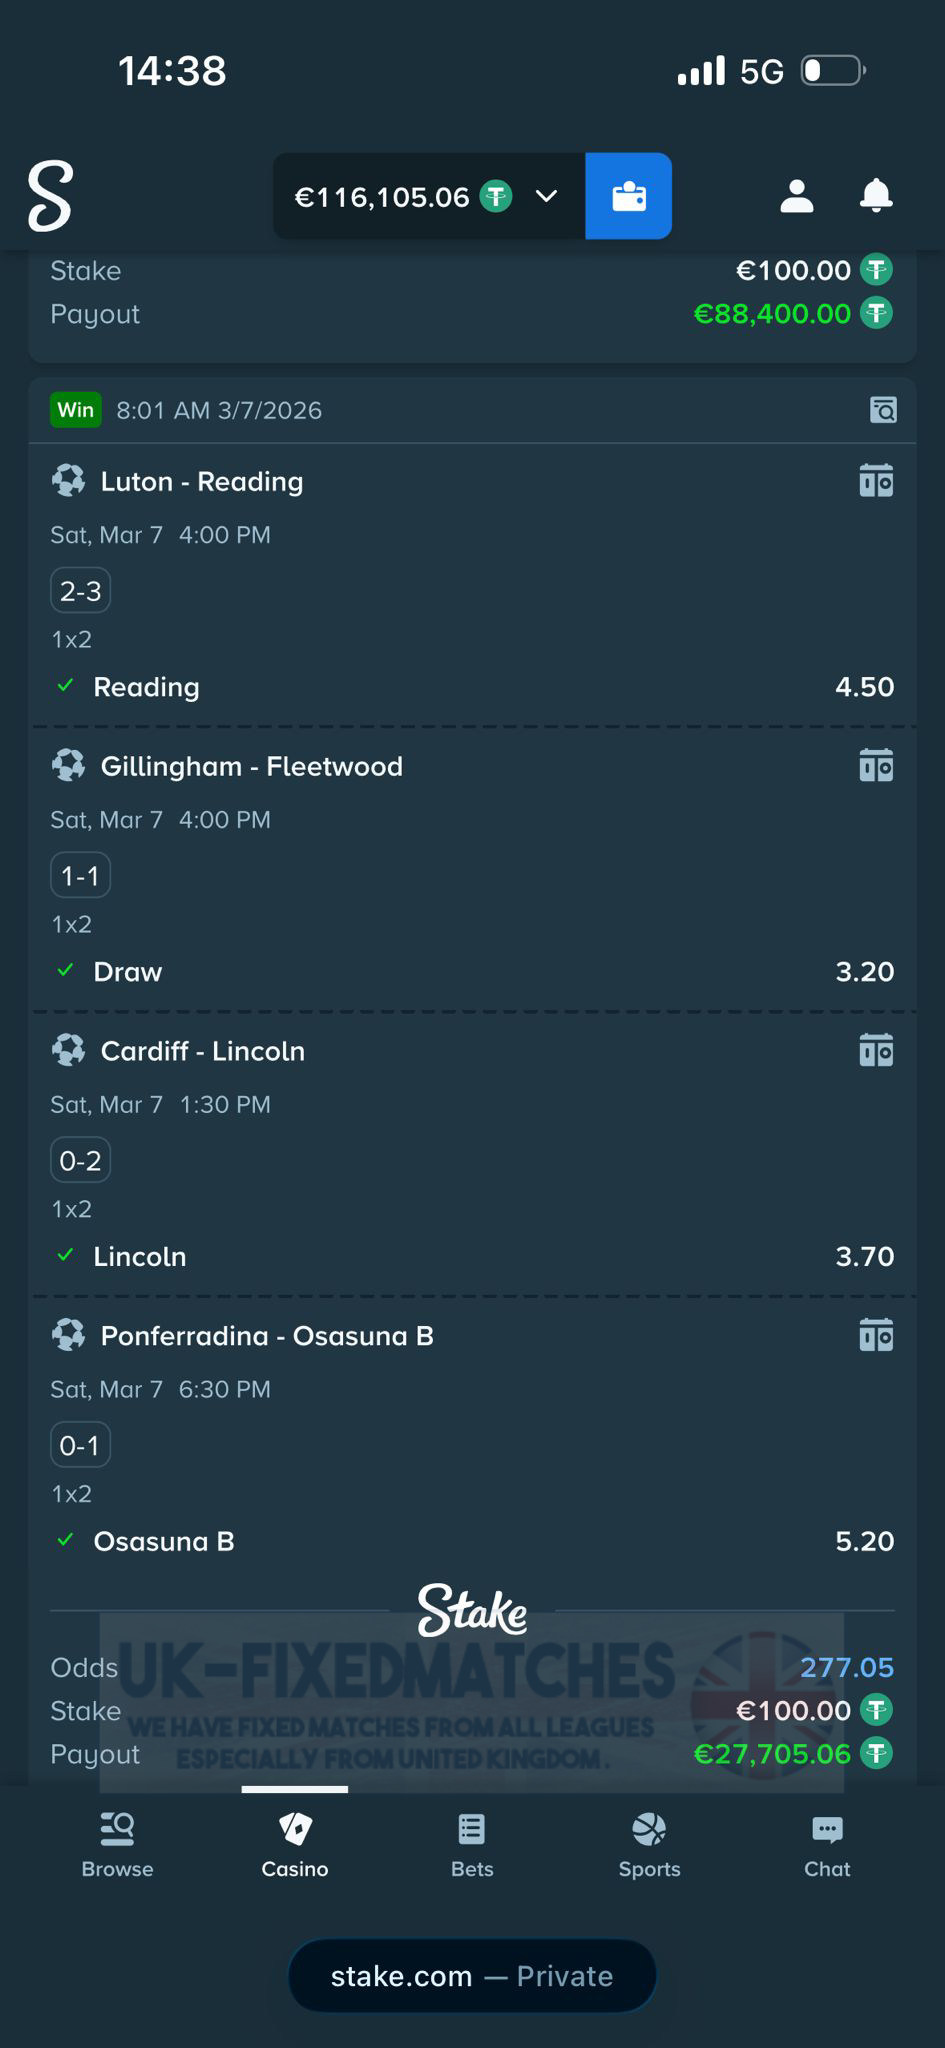The image size is (945, 2048).
Task: Tap the Stake S logo
Action: coord(50,196)
